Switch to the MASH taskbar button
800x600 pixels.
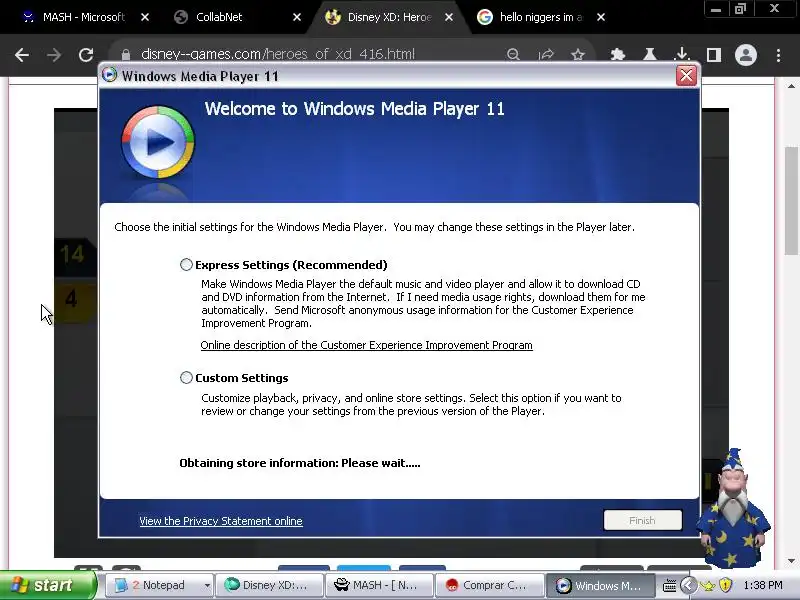pyautogui.click(x=379, y=585)
